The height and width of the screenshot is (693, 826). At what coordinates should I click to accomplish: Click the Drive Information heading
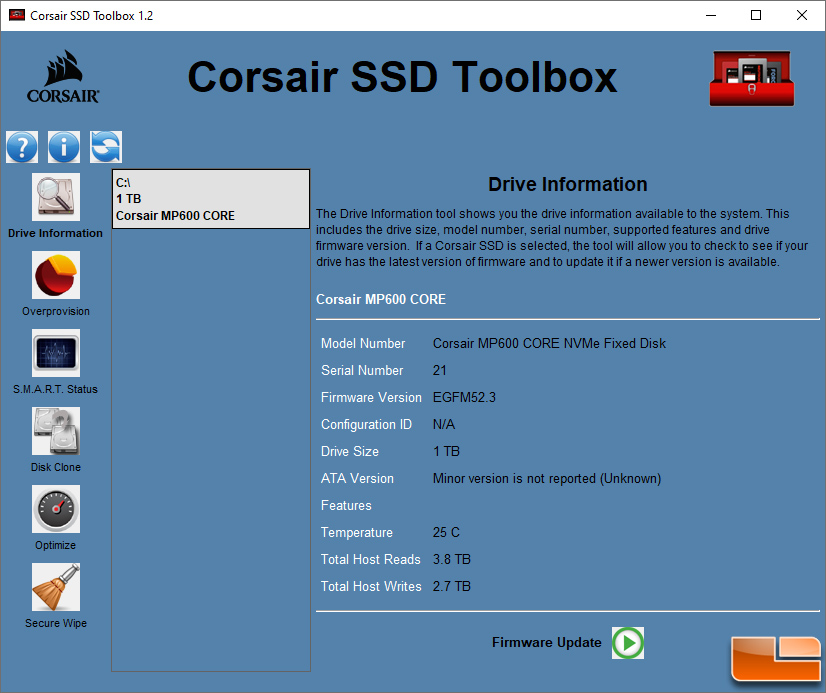567,184
